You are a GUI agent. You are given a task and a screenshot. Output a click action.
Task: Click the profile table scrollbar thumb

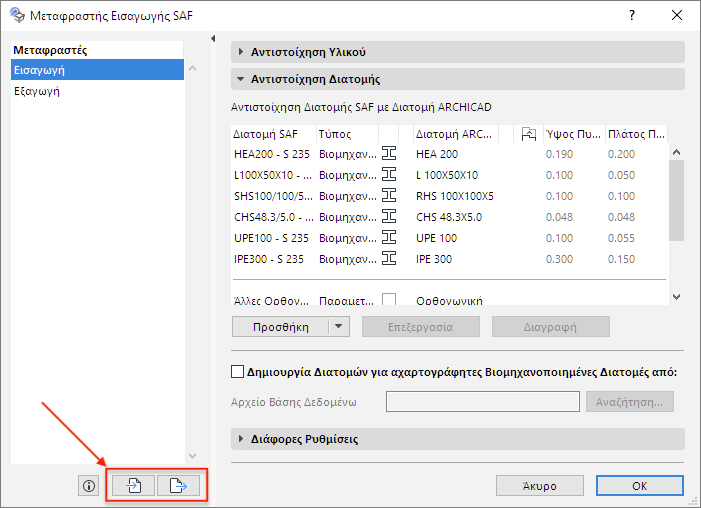tap(676, 200)
